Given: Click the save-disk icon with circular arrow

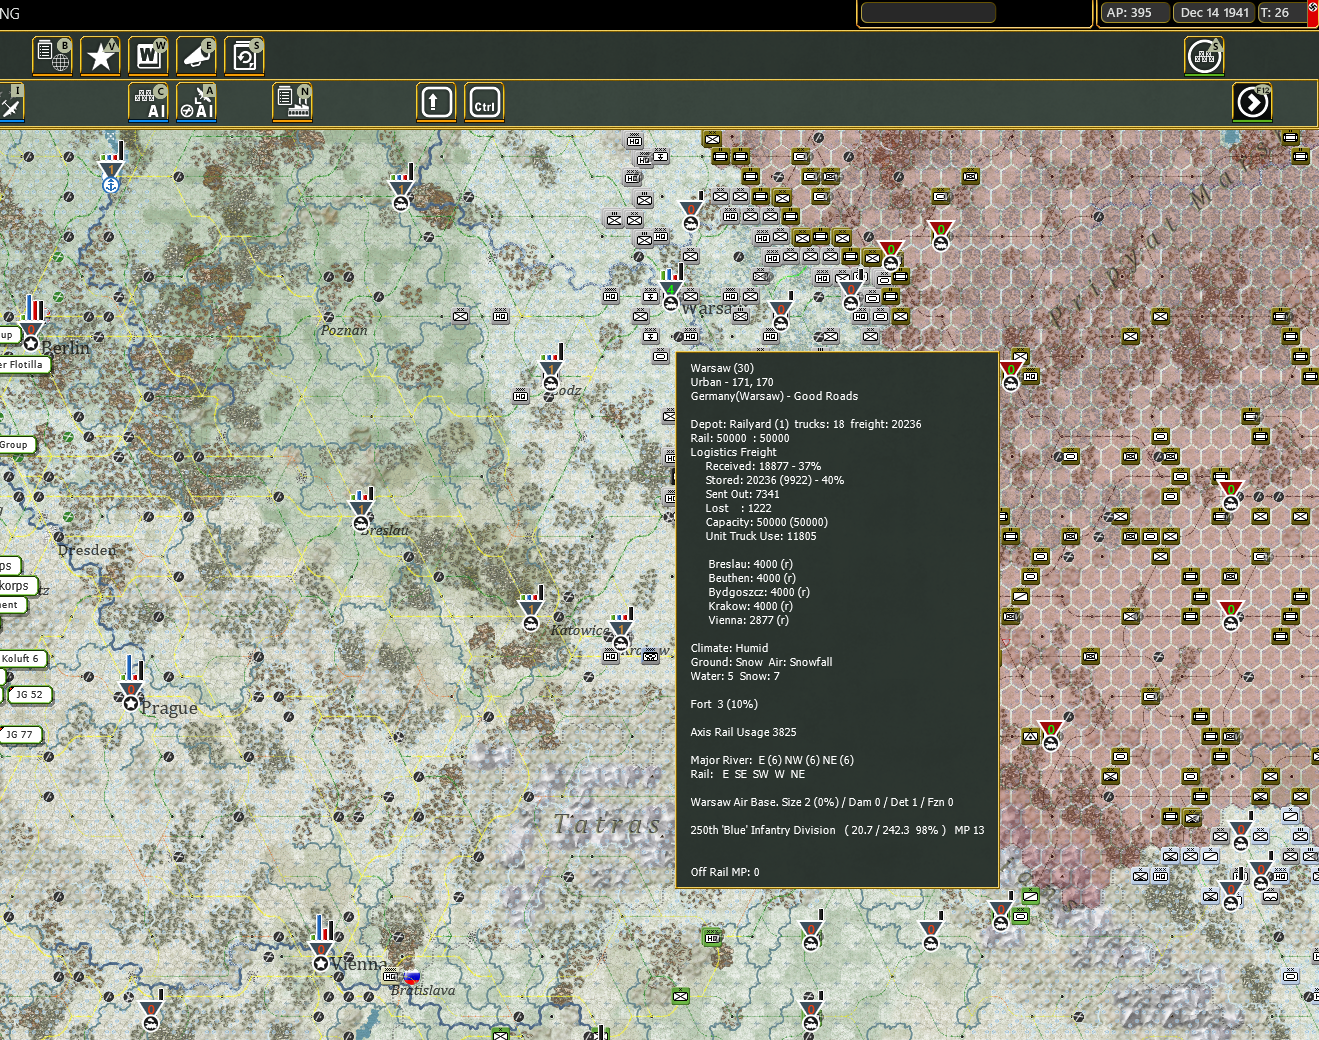Looking at the screenshot, I should click(x=244, y=56).
